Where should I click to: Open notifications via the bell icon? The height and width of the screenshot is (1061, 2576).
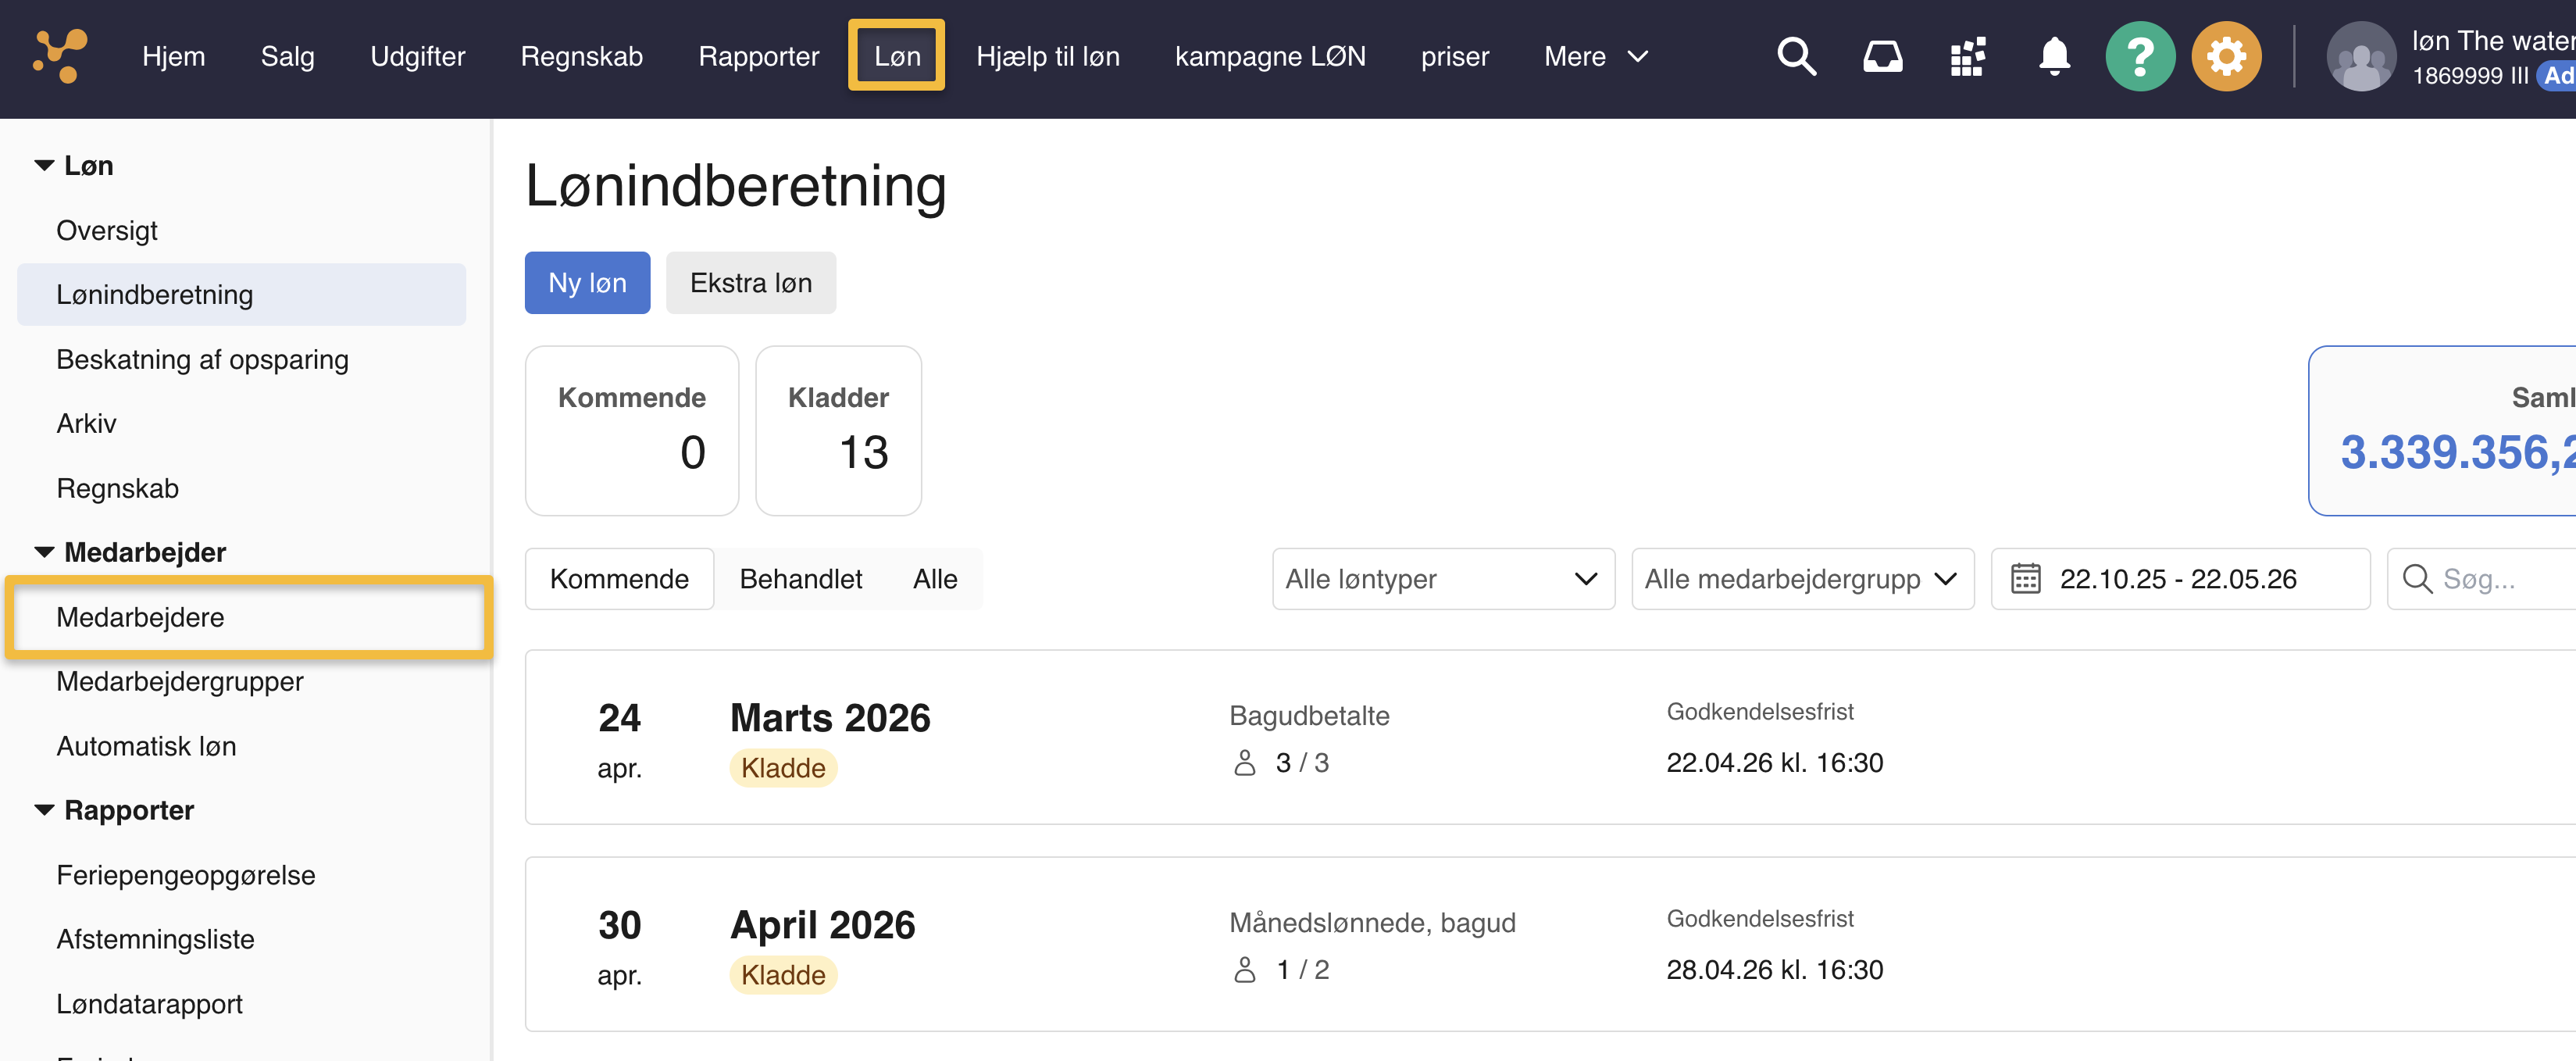2054,56
